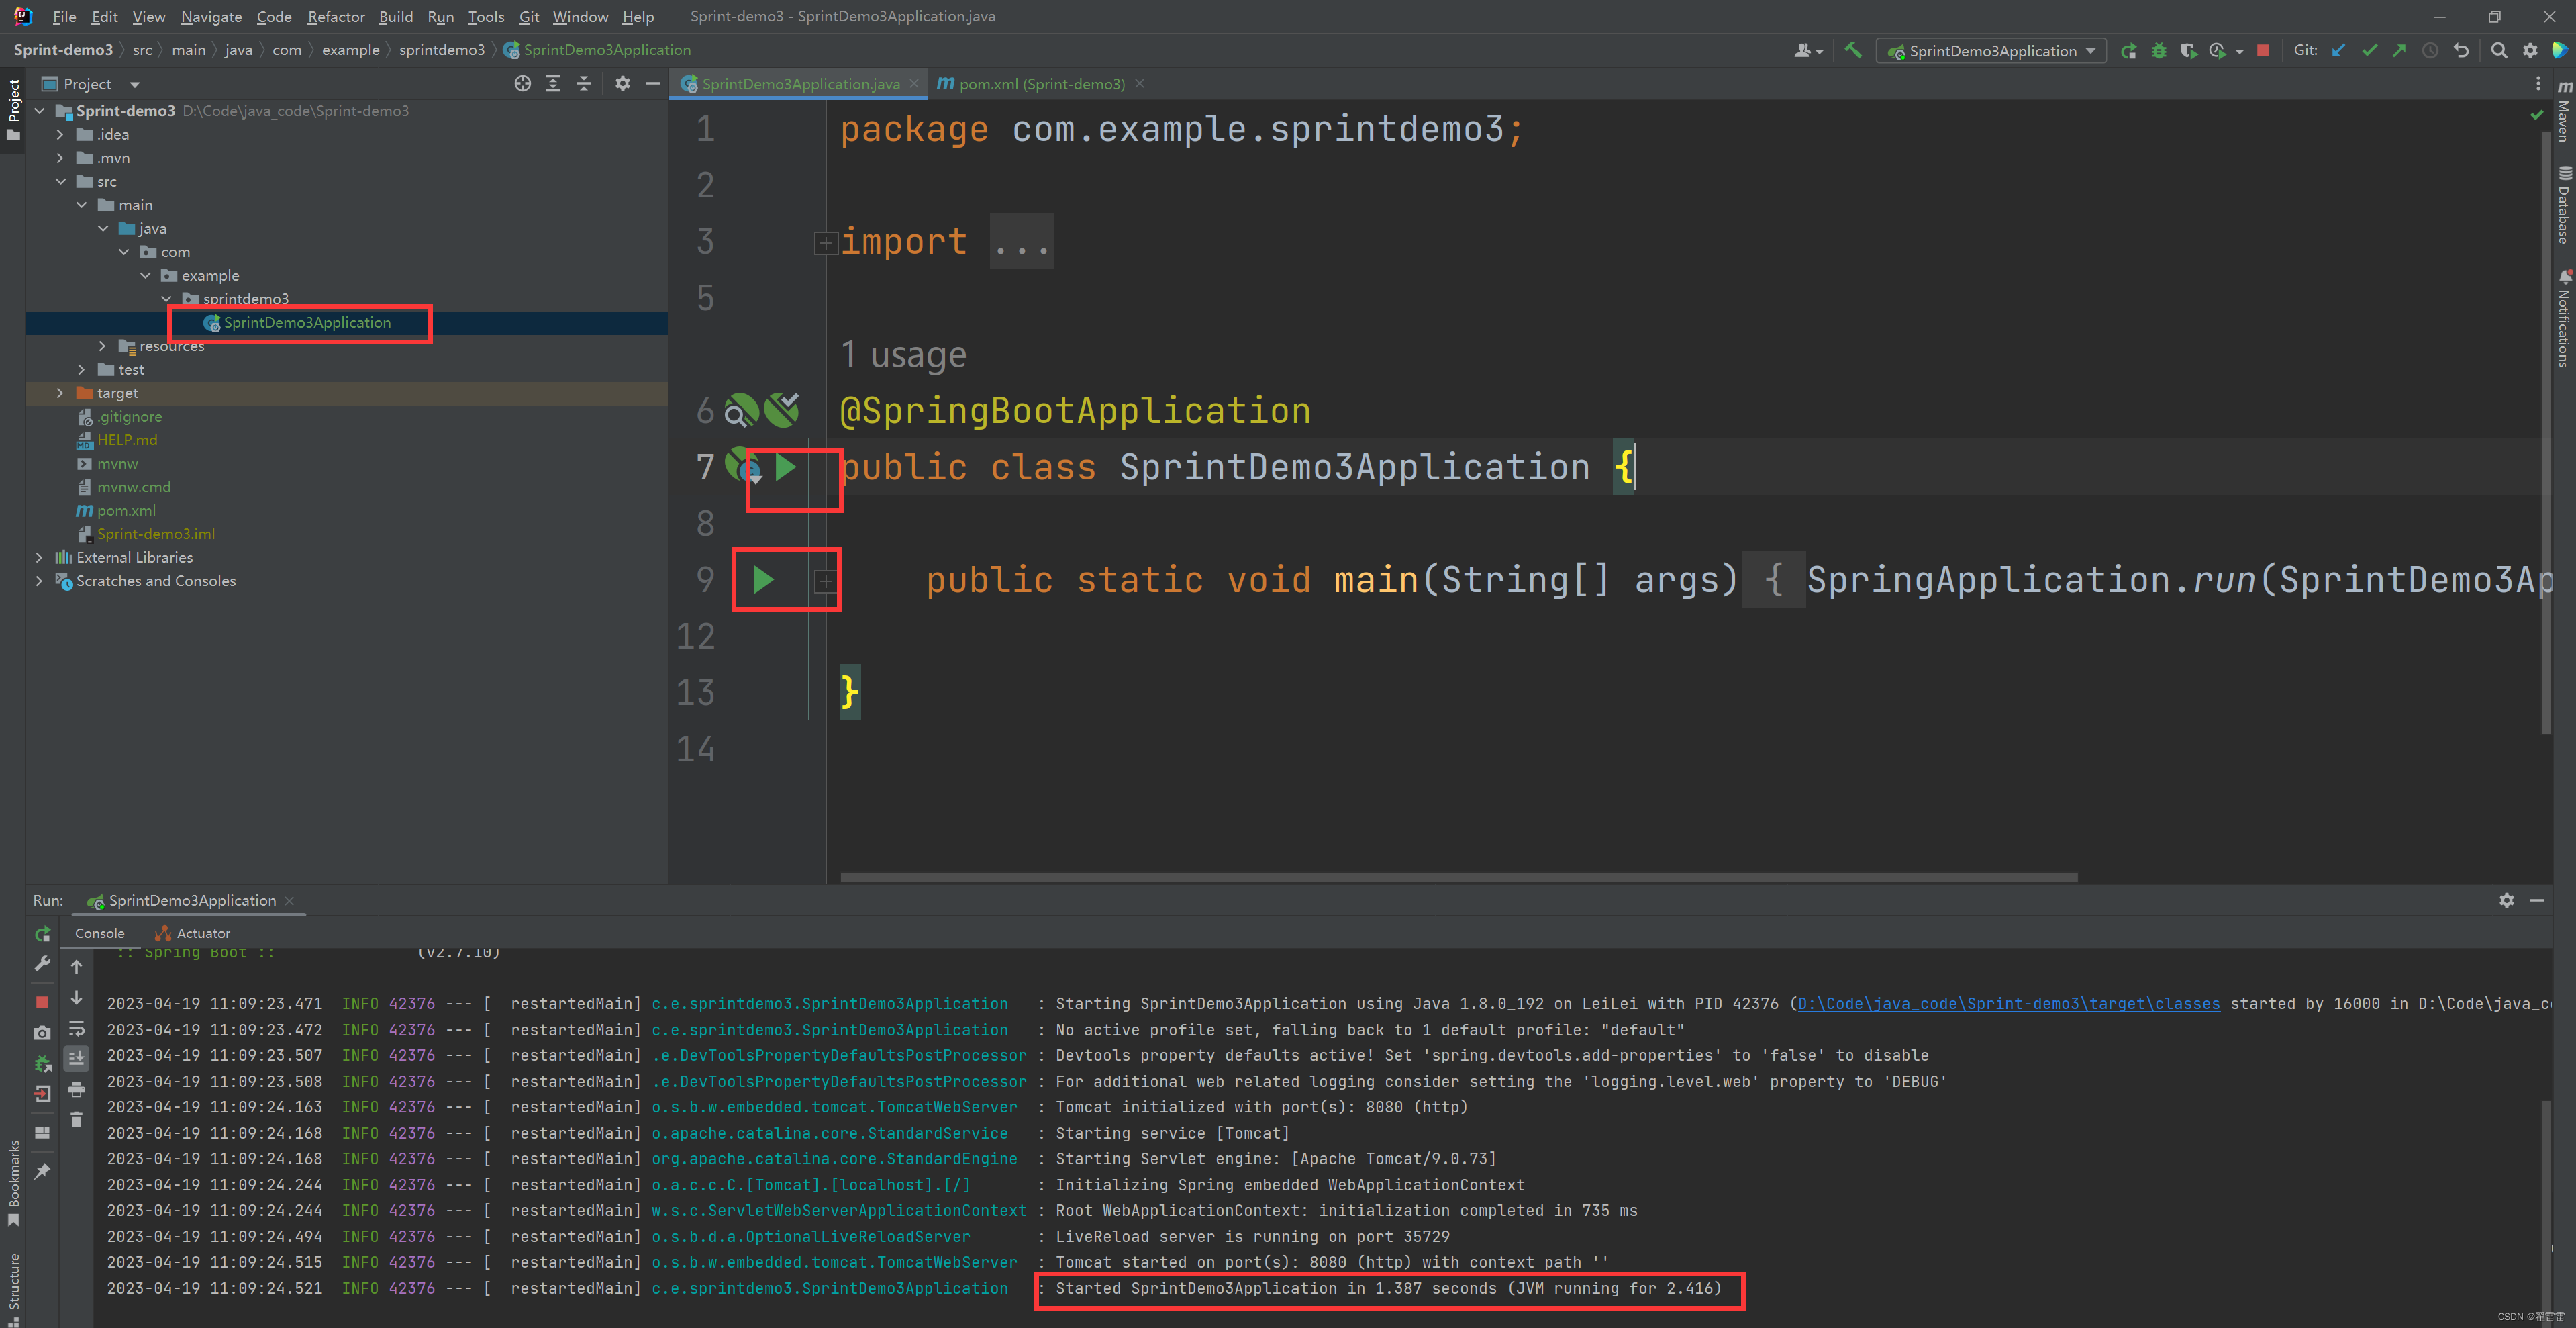Open the target\classes path link in console

pyautogui.click(x=2008, y=1003)
